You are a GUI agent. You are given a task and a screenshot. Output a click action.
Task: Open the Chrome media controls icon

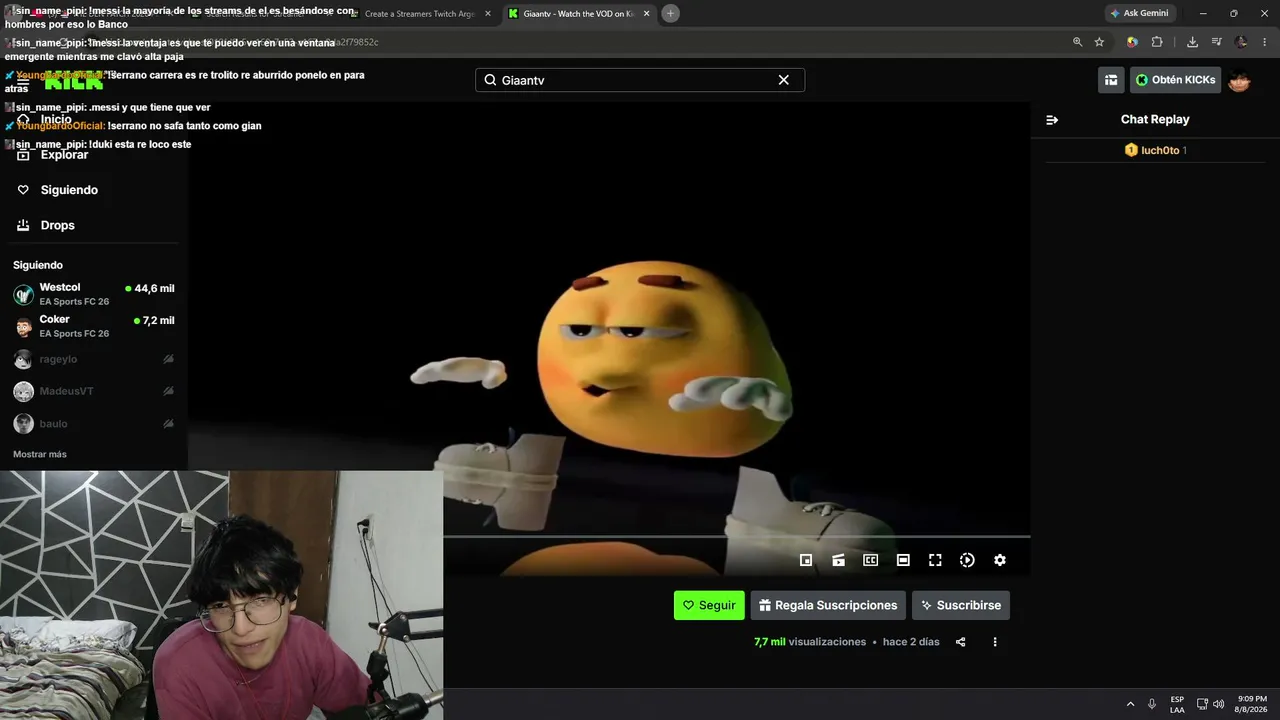tap(1217, 42)
